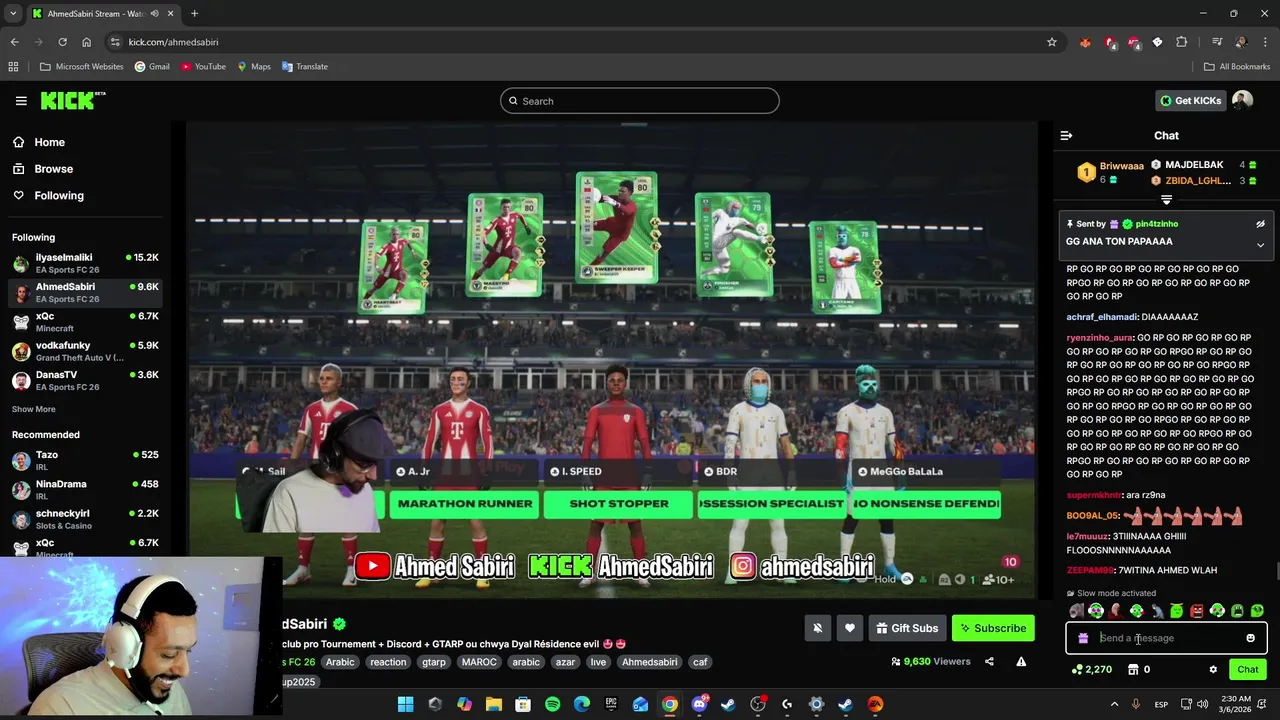
Task: Open the chat shop icon
Action: coord(1133,670)
